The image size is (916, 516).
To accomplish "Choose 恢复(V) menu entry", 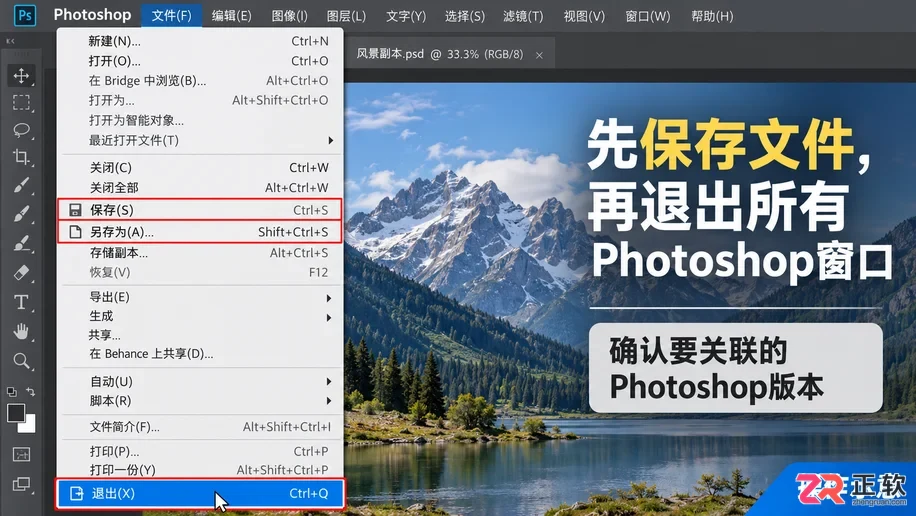I will [200, 272].
